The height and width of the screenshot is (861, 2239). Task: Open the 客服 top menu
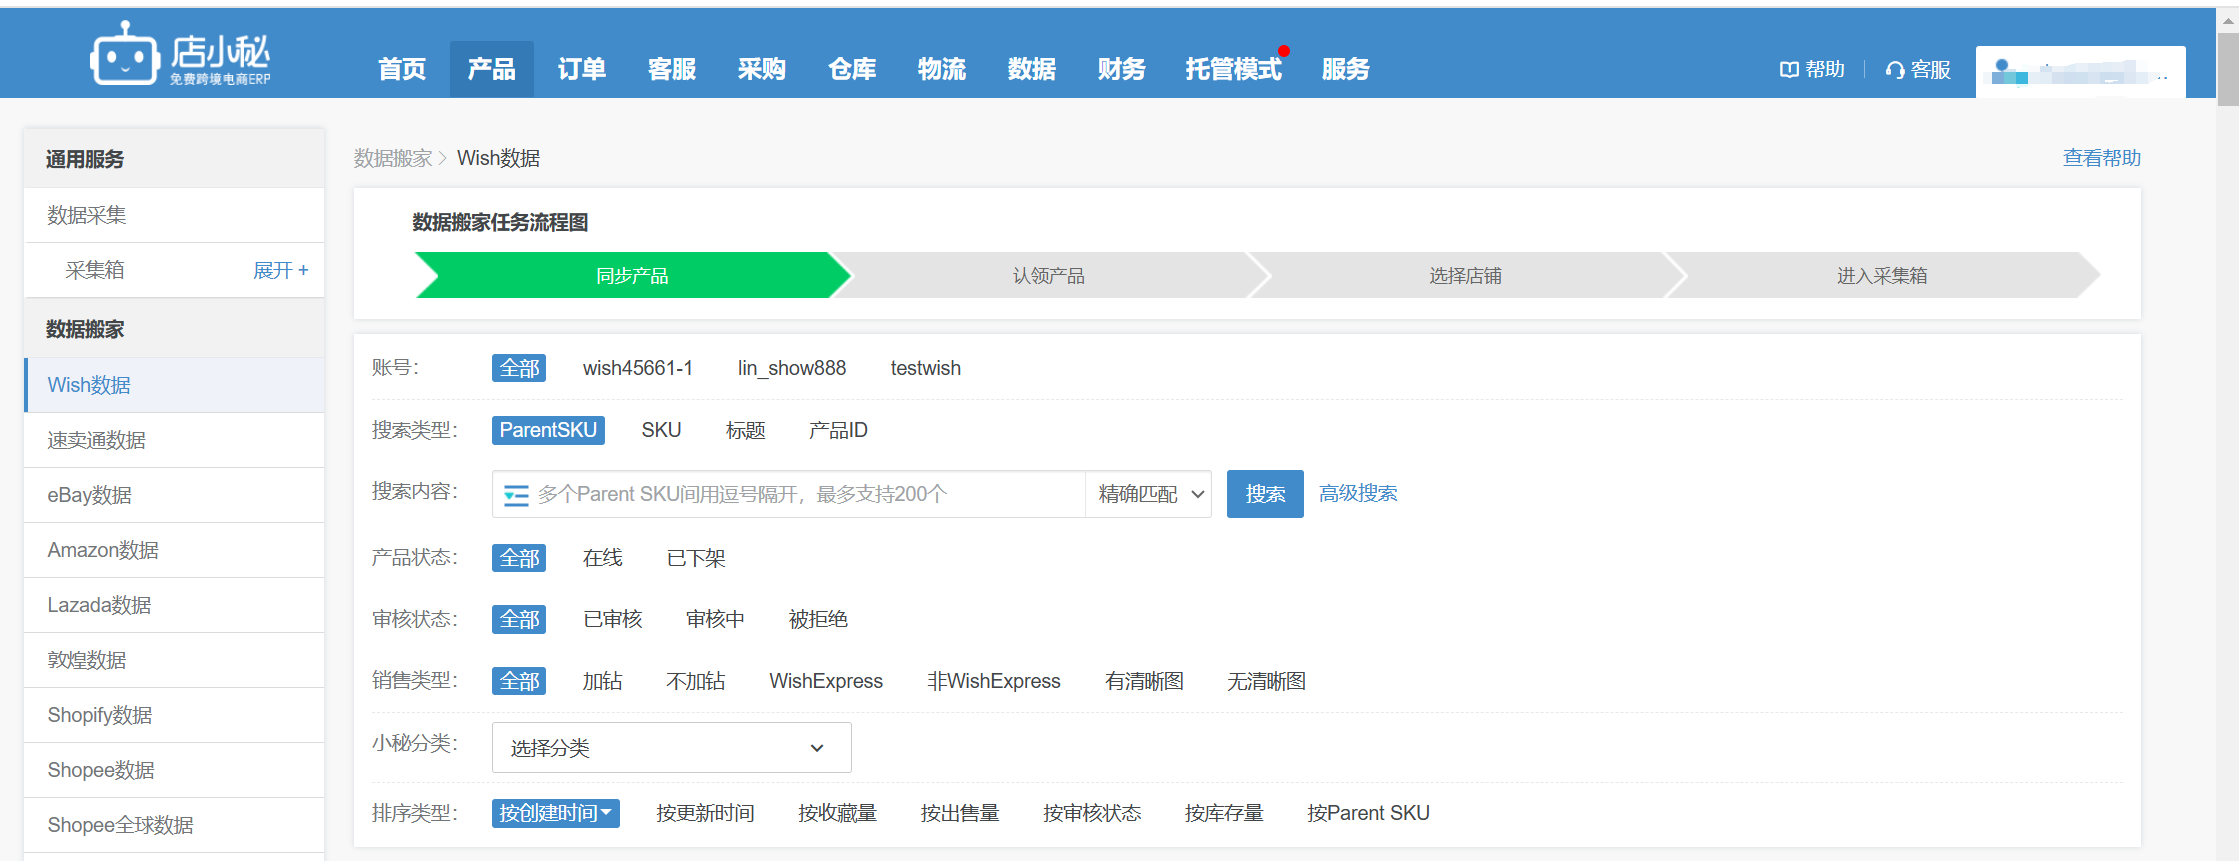(671, 69)
